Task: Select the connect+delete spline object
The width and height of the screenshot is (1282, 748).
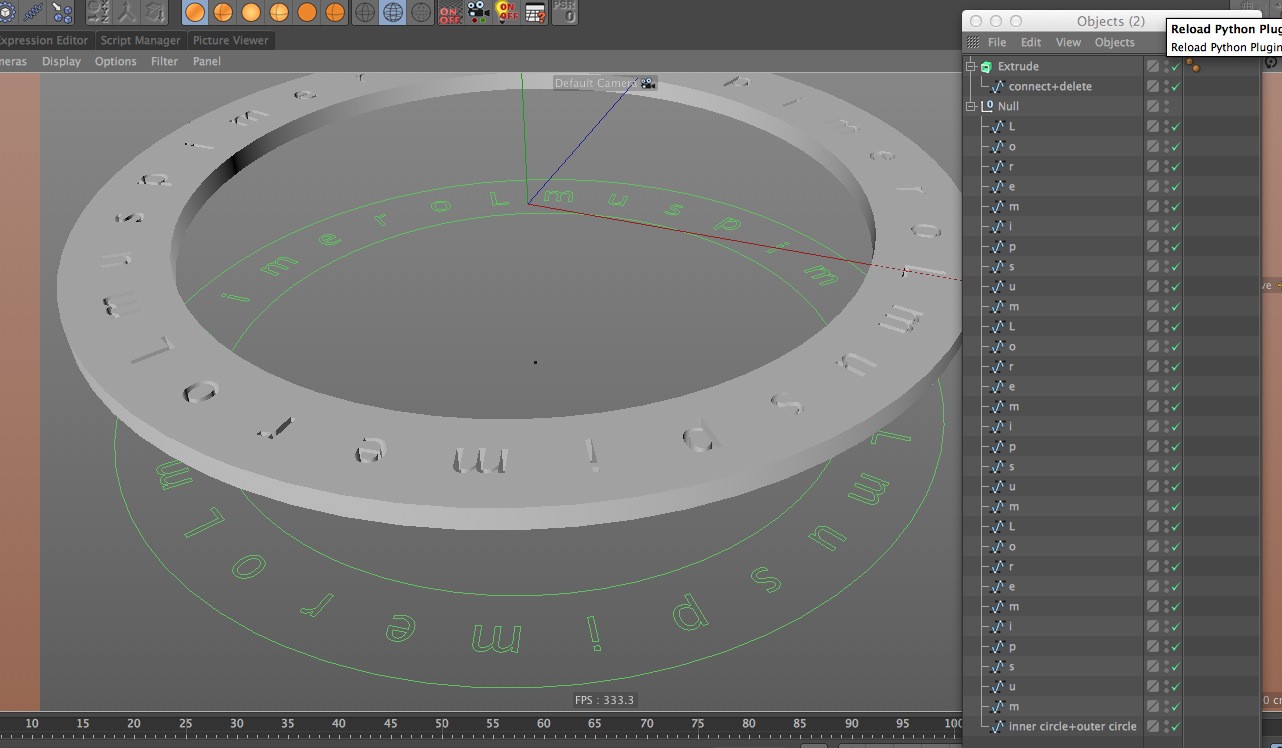Action: click(1050, 86)
